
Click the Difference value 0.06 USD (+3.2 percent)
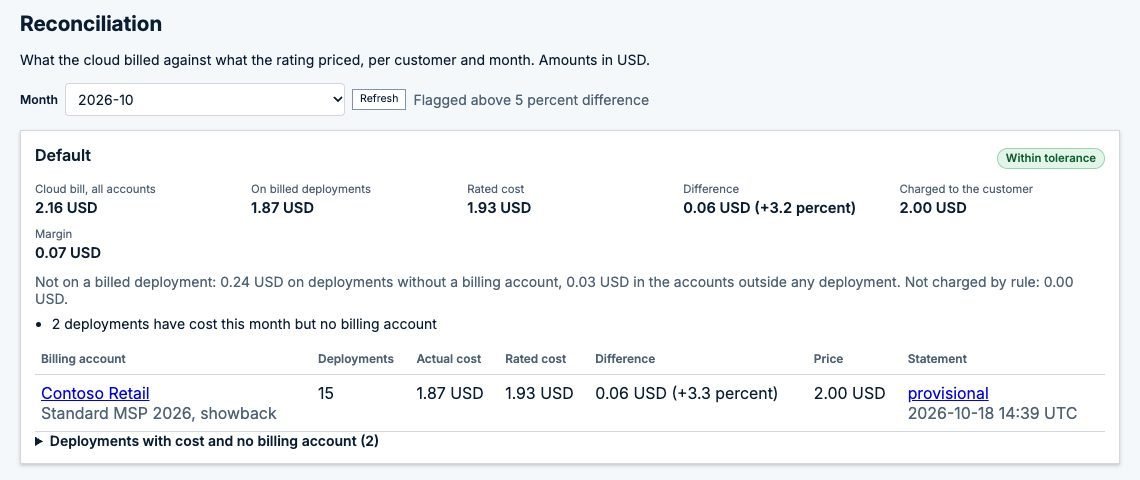click(769, 208)
